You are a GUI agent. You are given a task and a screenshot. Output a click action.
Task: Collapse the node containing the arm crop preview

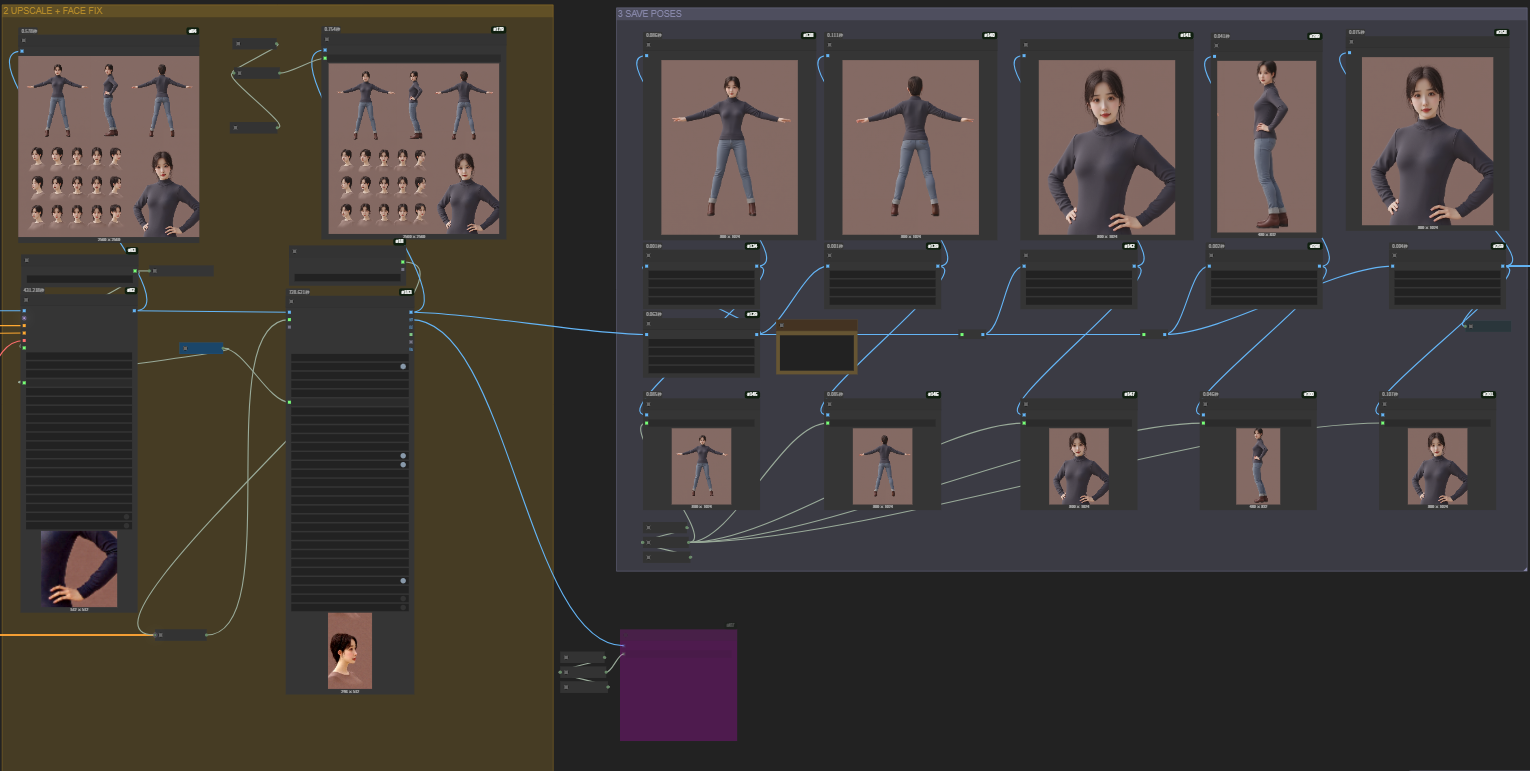(26, 299)
